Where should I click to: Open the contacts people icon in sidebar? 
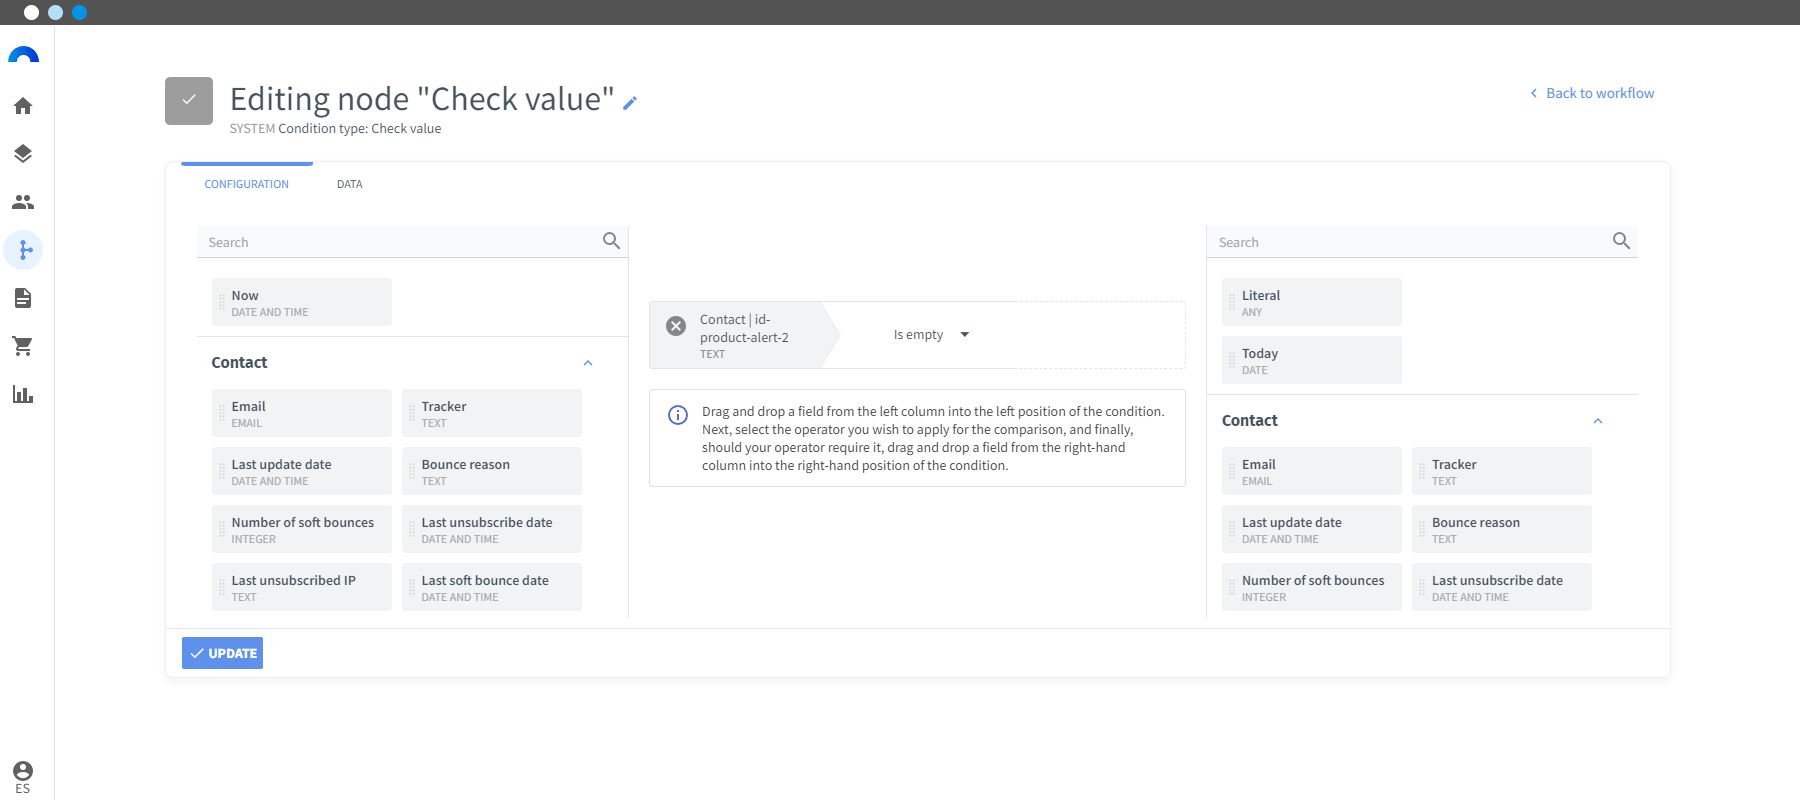coord(23,202)
